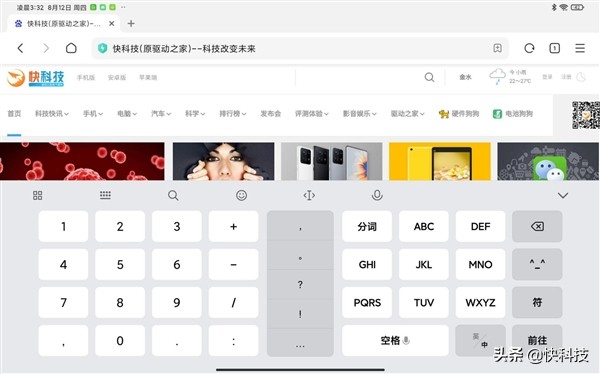Expand the 汽车 nav dropdown

(x=161, y=114)
